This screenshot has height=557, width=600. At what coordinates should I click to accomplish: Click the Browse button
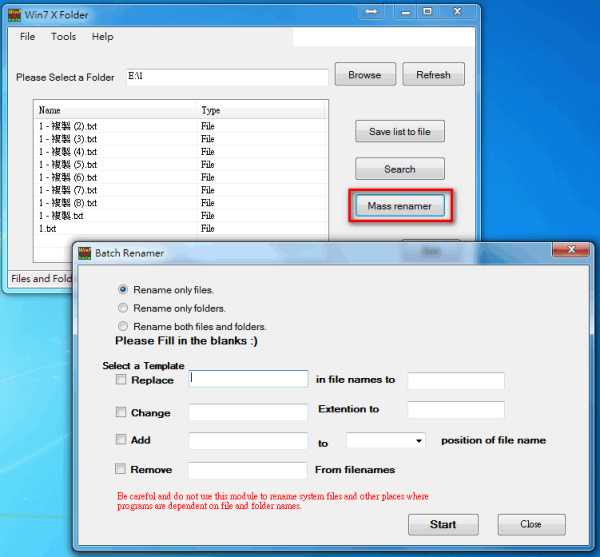click(x=365, y=75)
